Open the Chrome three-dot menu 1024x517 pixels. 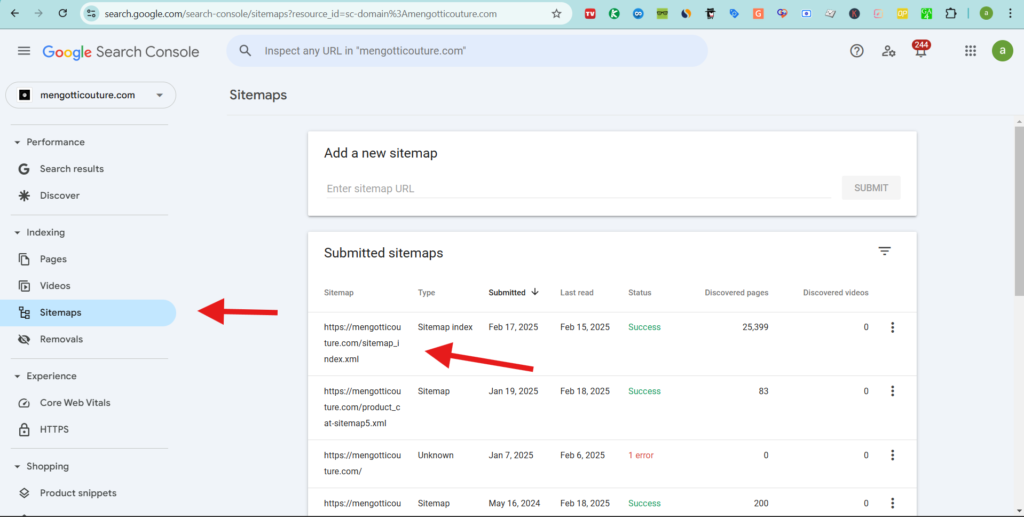(1010, 13)
